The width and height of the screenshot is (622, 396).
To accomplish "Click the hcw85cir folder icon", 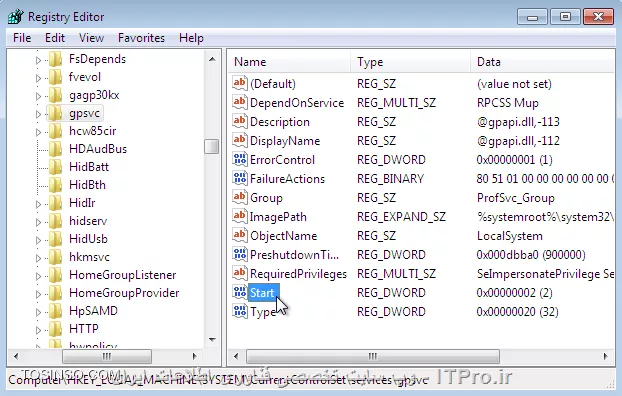I will click(56, 131).
